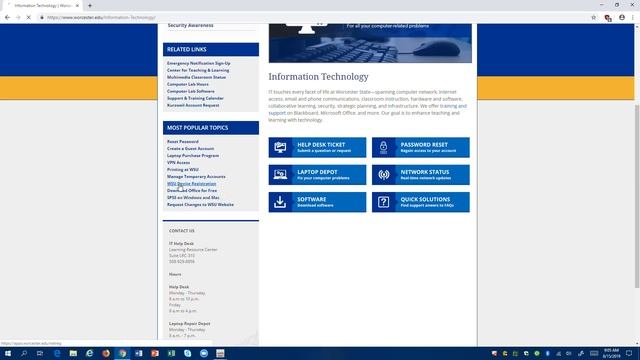The image size is (640, 360).
Task: Click the computer keyboard banner image
Action: (x=370, y=43)
